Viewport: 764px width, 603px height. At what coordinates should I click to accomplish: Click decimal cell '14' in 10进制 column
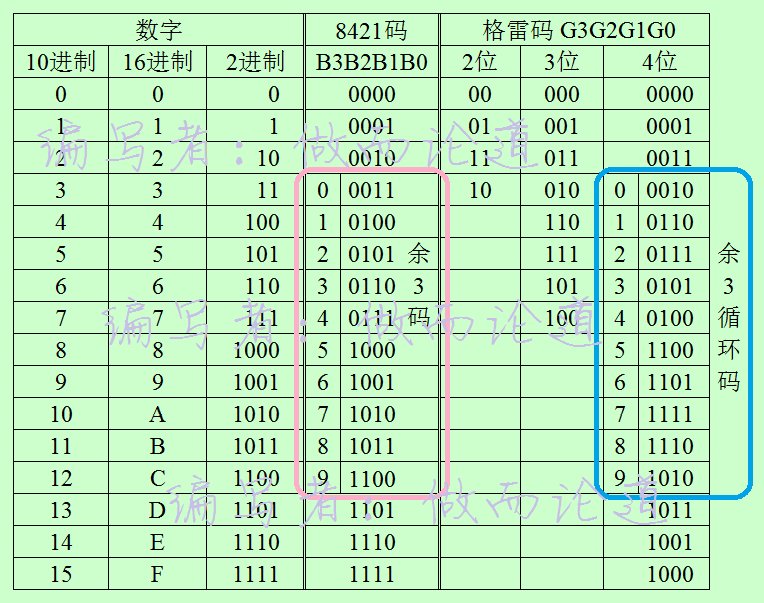coord(61,542)
